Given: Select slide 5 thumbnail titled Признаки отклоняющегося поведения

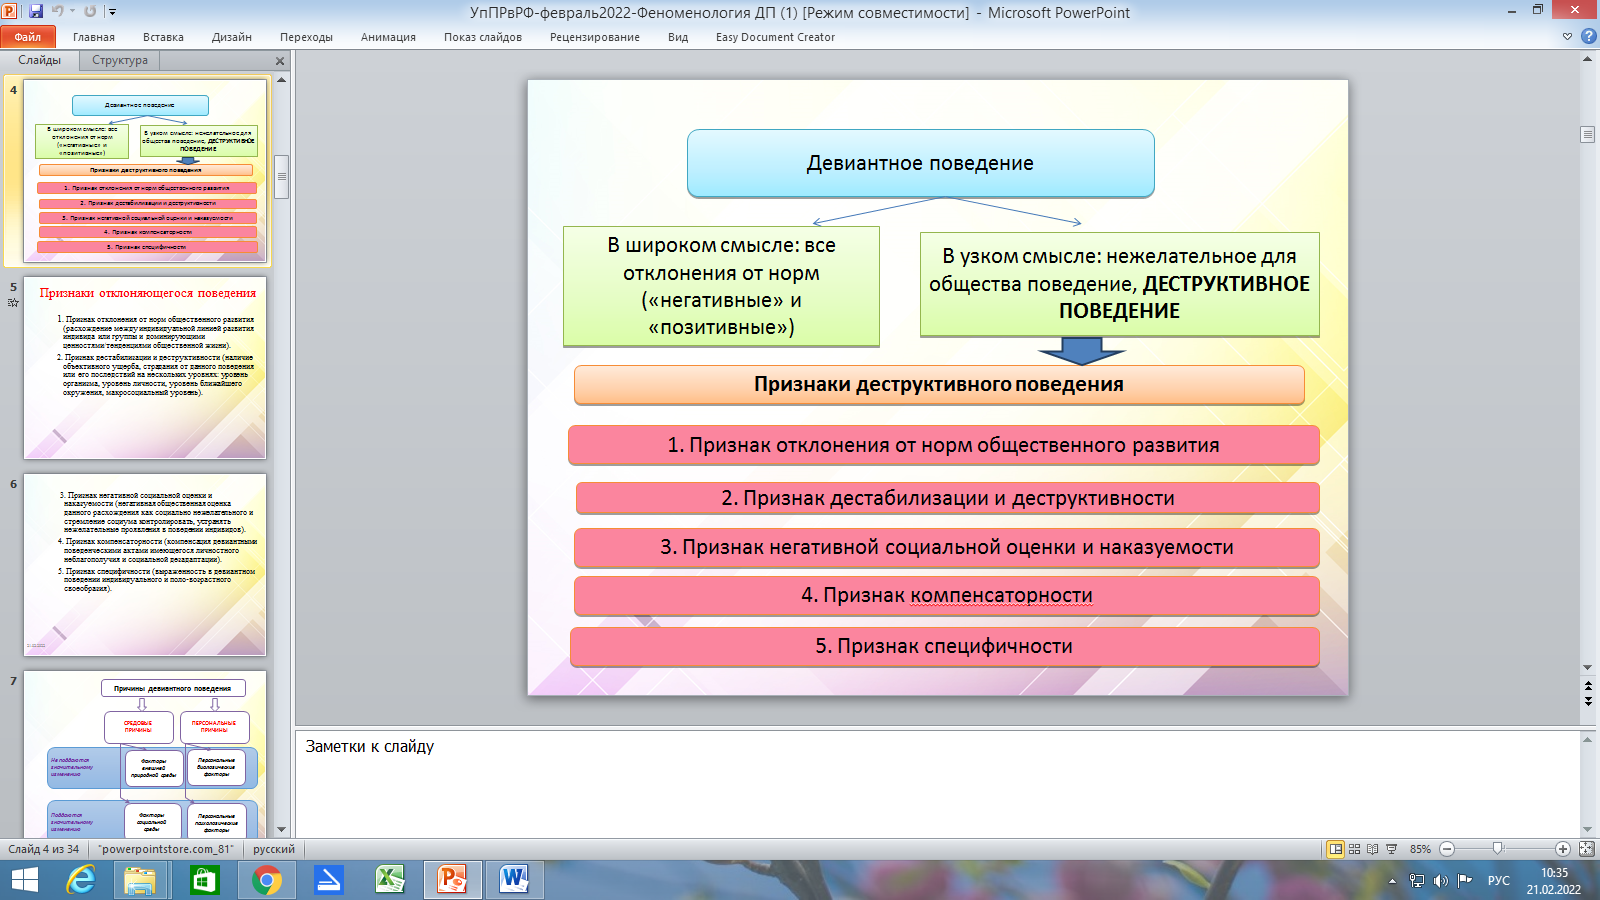Looking at the screenshot, I should [145, 368].
